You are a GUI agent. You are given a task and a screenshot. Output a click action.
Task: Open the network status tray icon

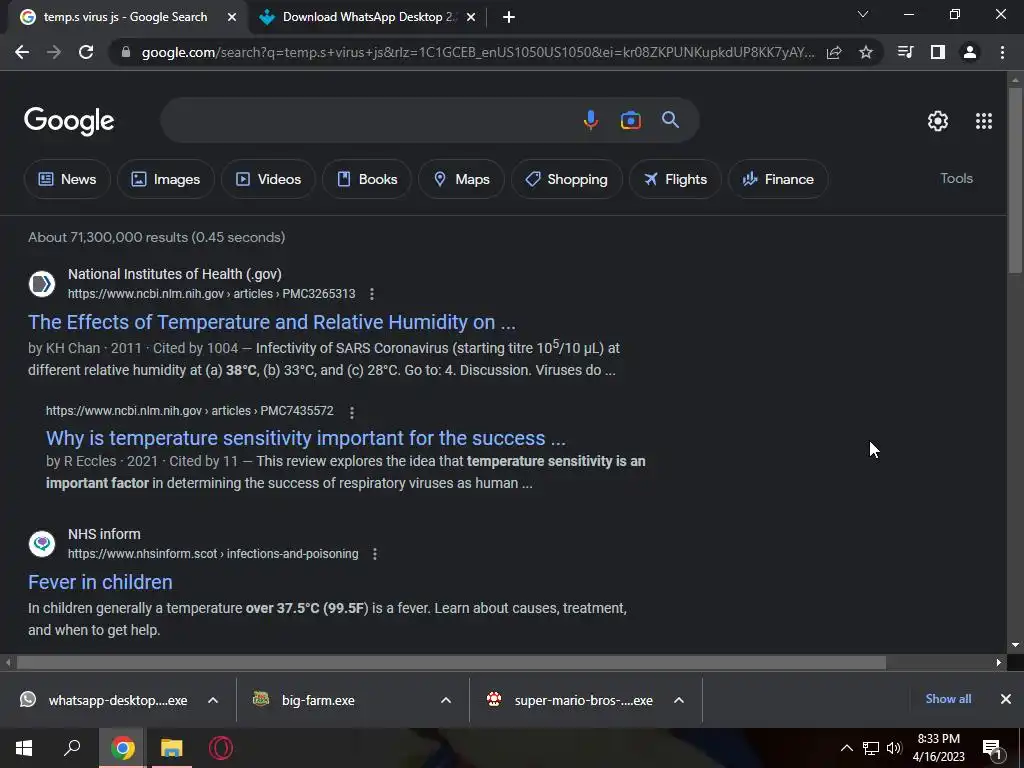pyautogui.click(x=871, y=748)
